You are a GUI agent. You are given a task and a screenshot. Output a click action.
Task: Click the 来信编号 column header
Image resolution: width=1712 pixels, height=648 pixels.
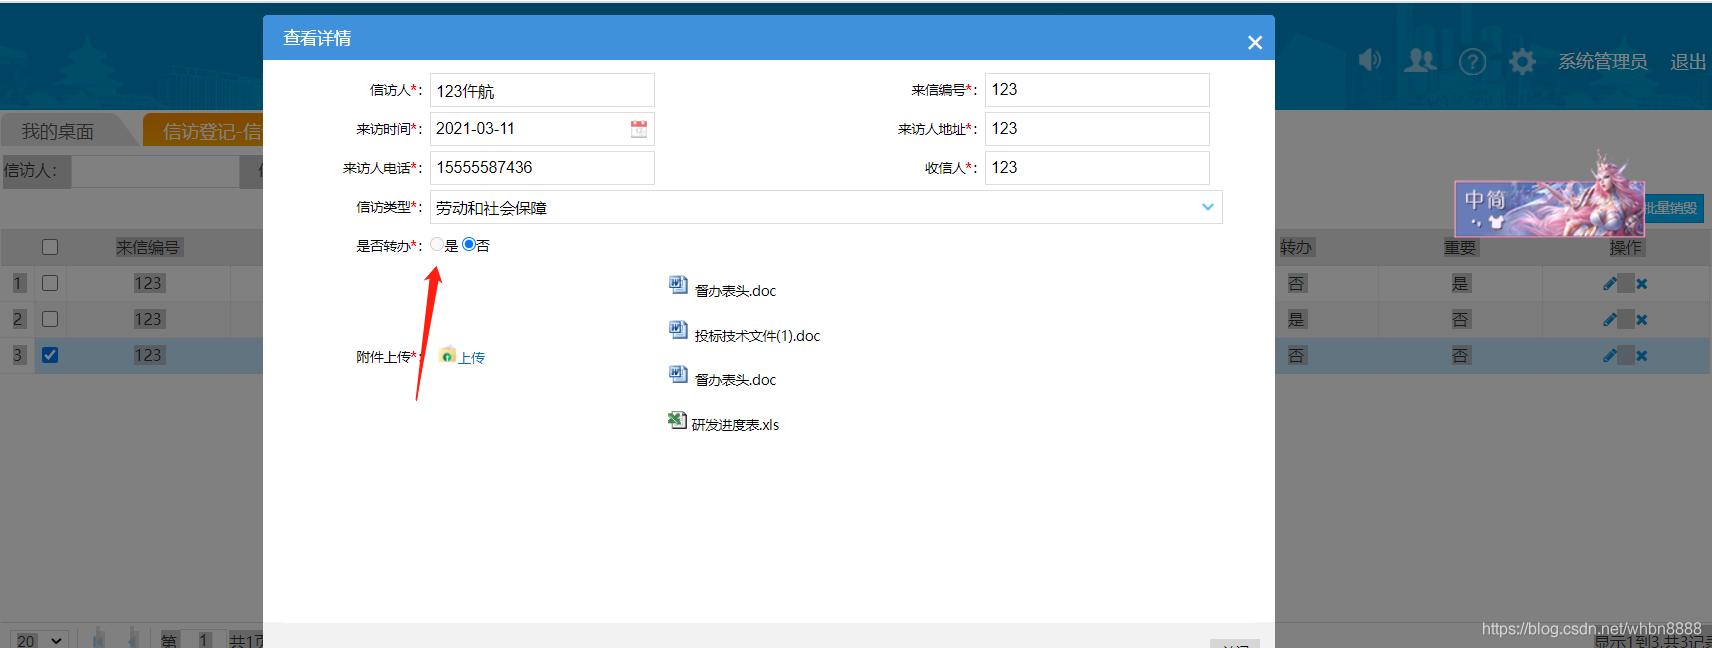click(x=148, y=247)
